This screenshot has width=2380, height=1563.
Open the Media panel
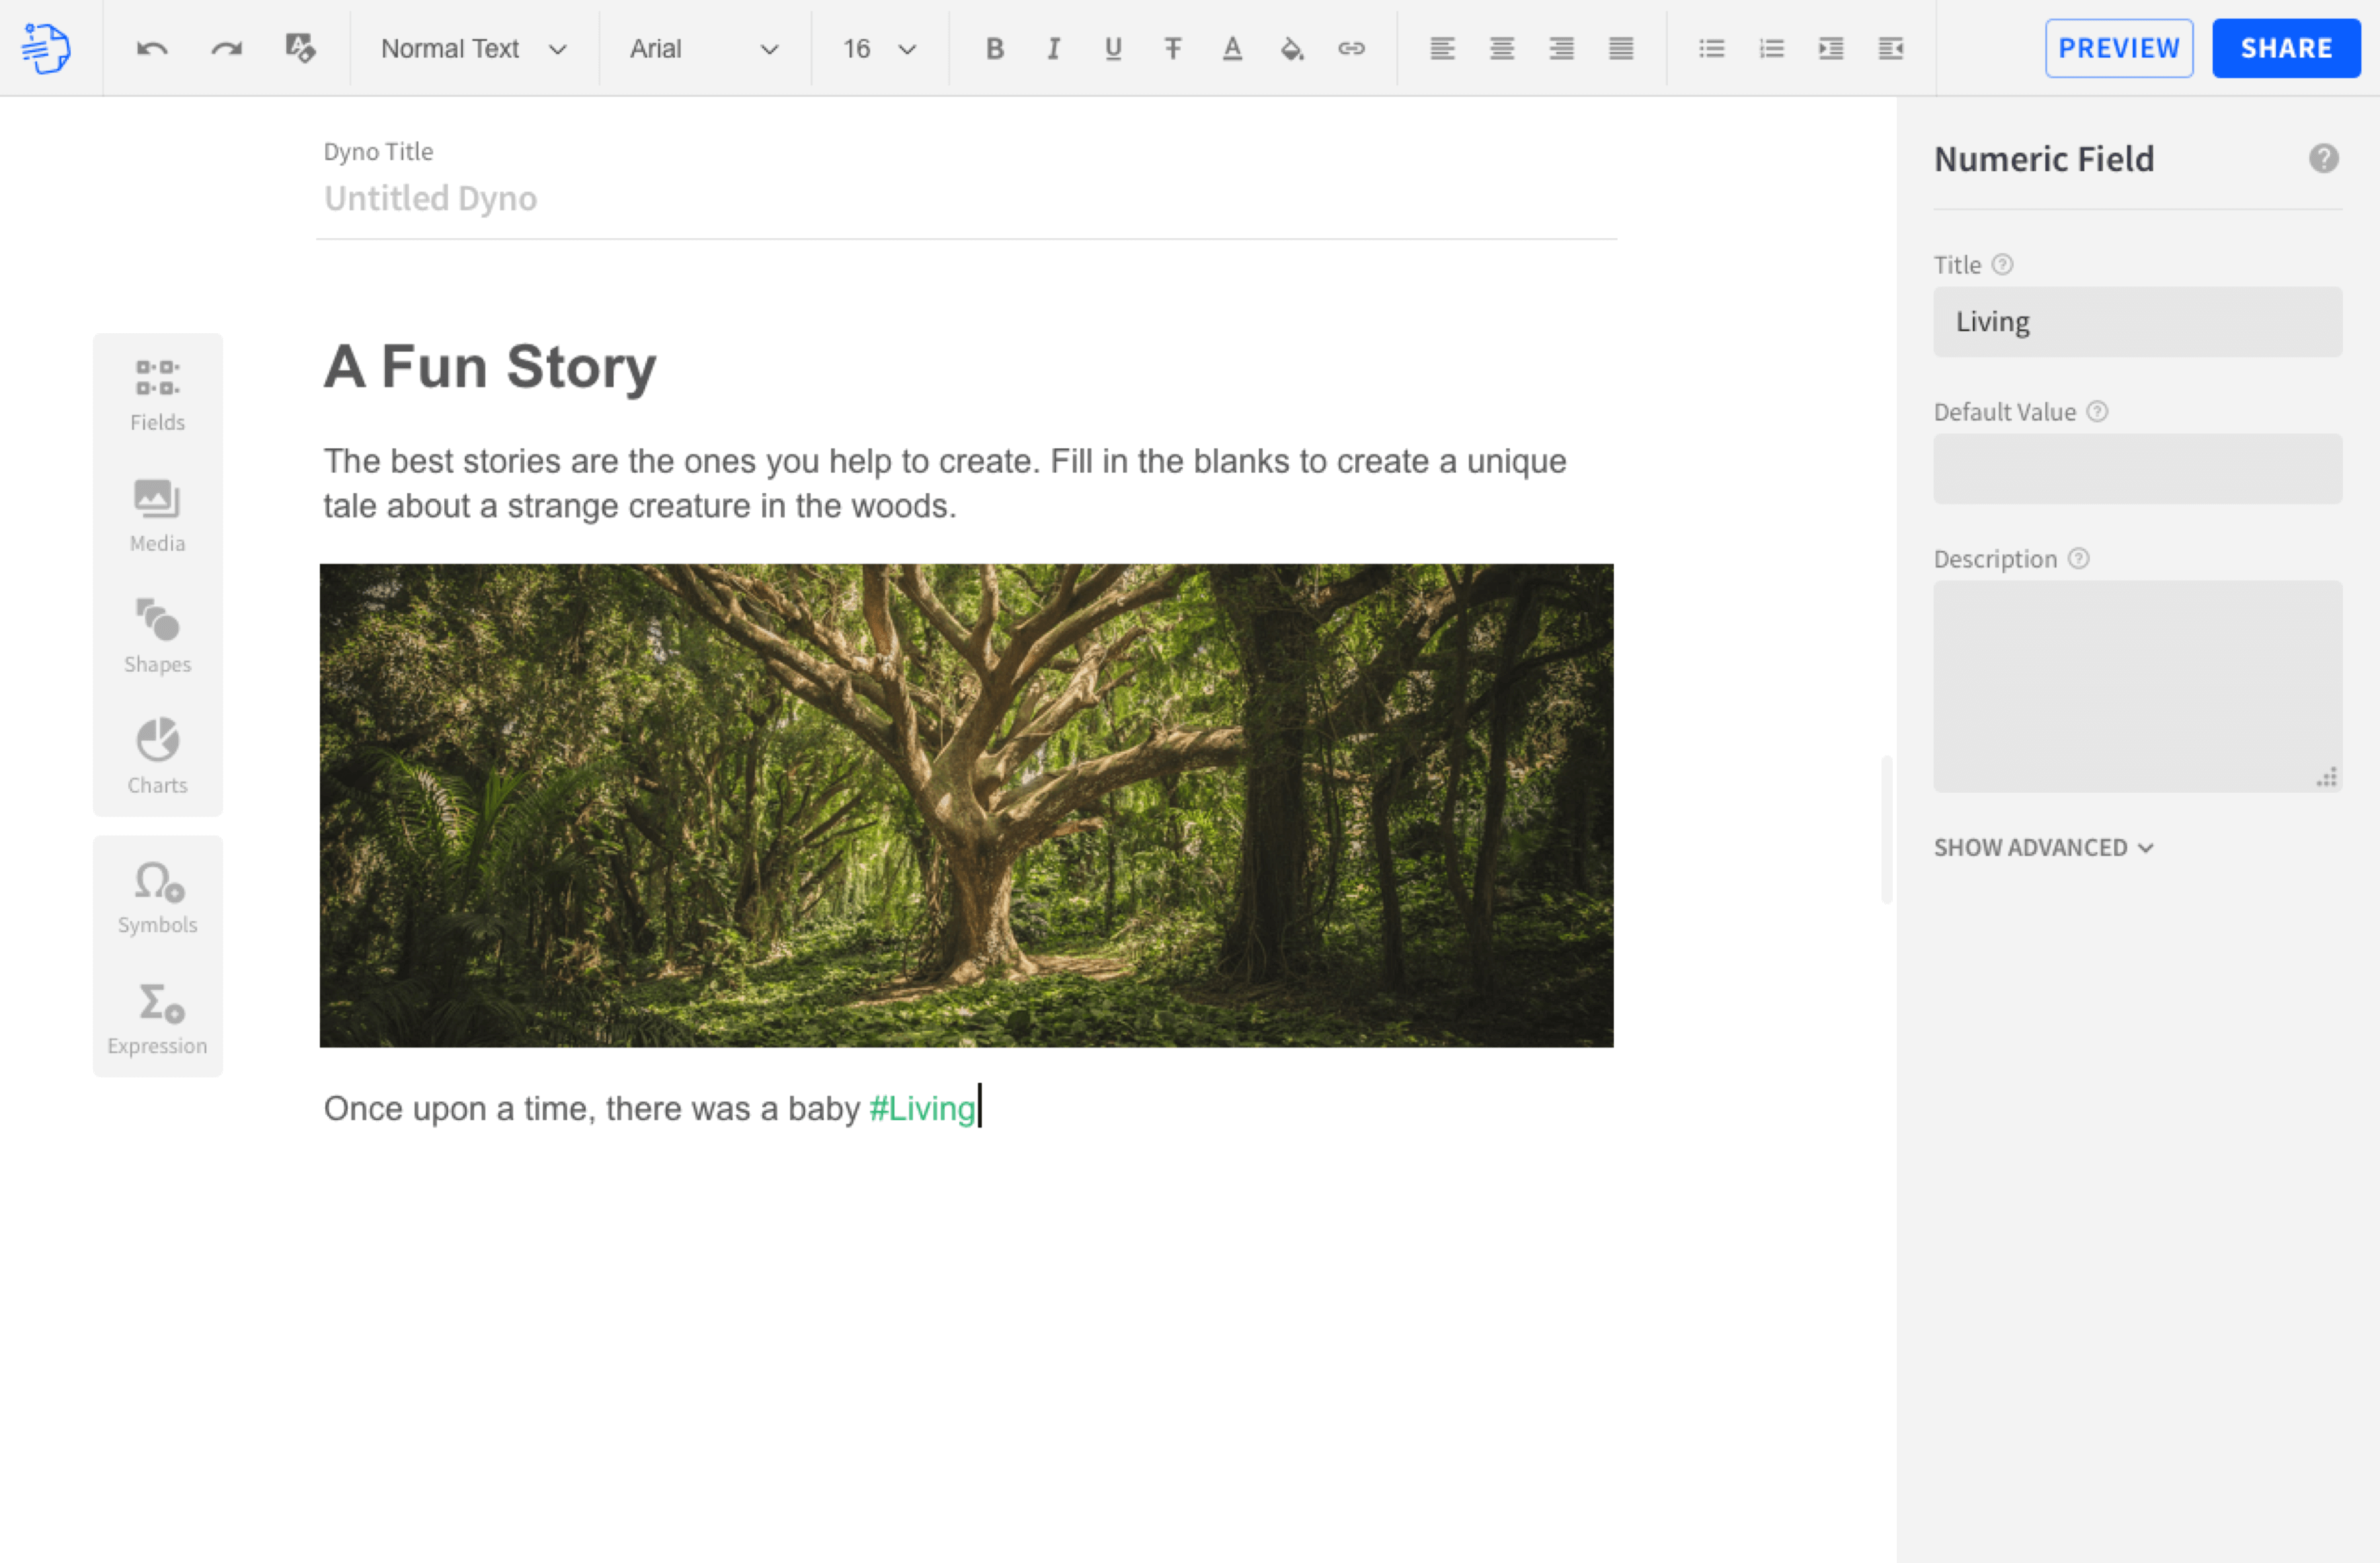tap(157, 513)
